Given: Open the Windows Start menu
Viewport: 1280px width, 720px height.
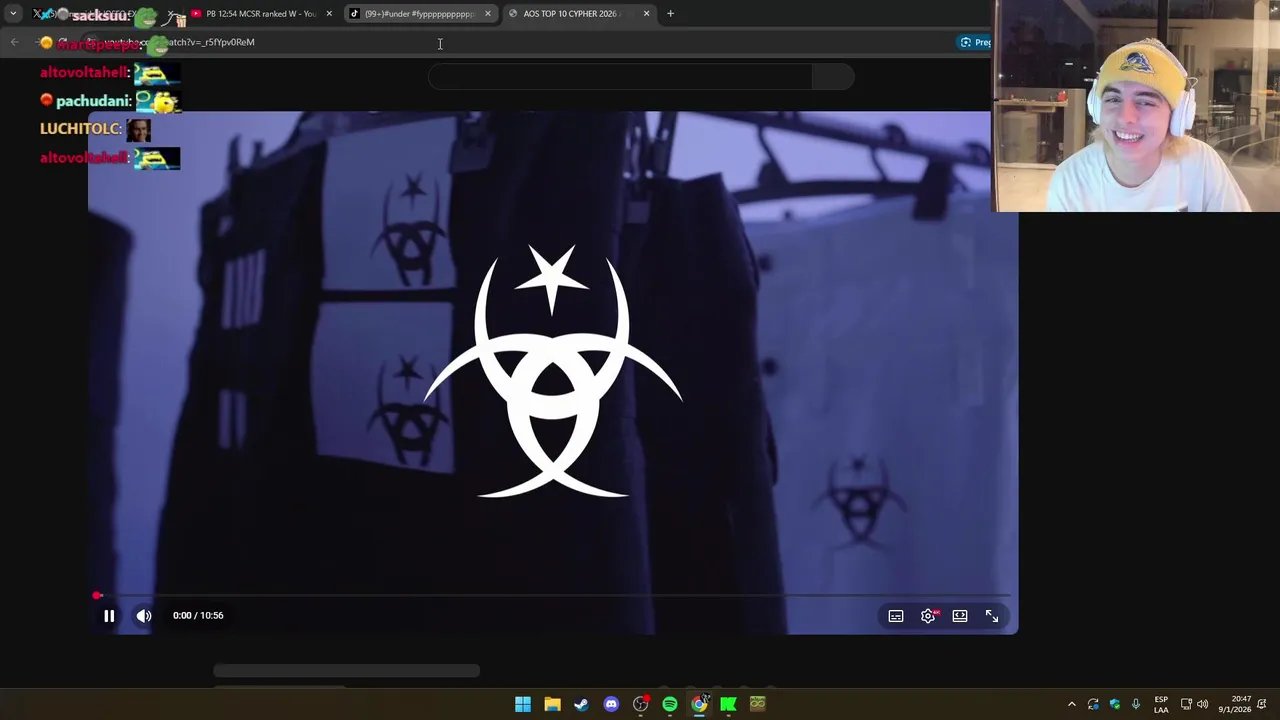Looking at the screenshot, I should pos(523,704).
